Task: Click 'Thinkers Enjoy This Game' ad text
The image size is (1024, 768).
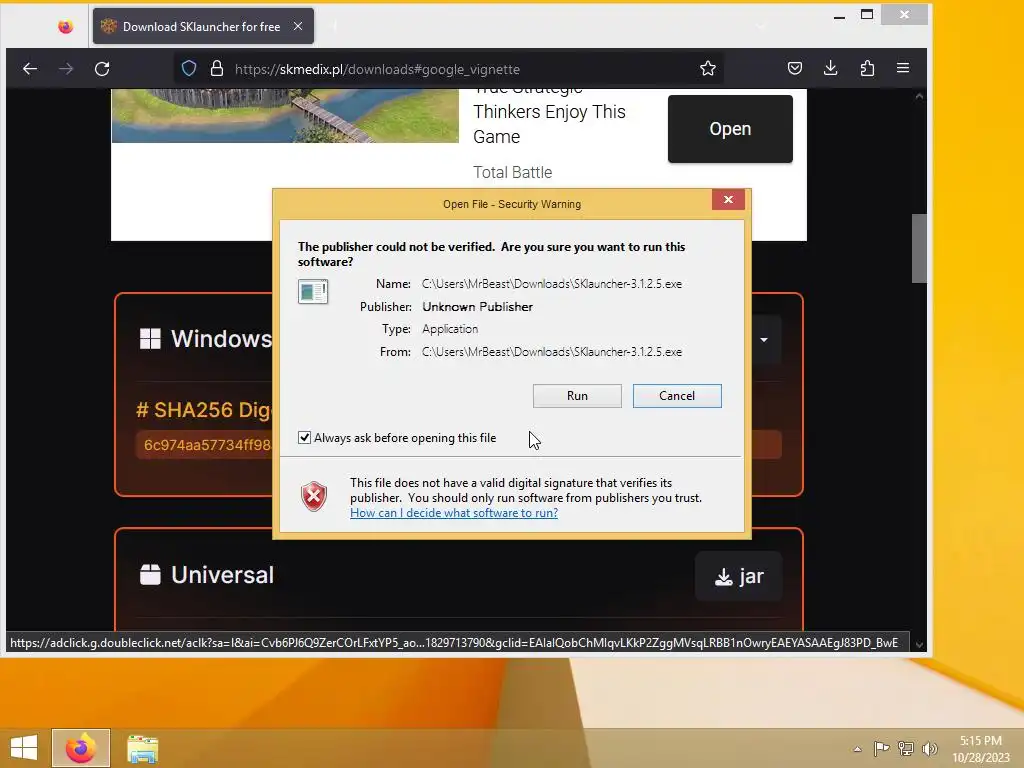Action: 549,124
